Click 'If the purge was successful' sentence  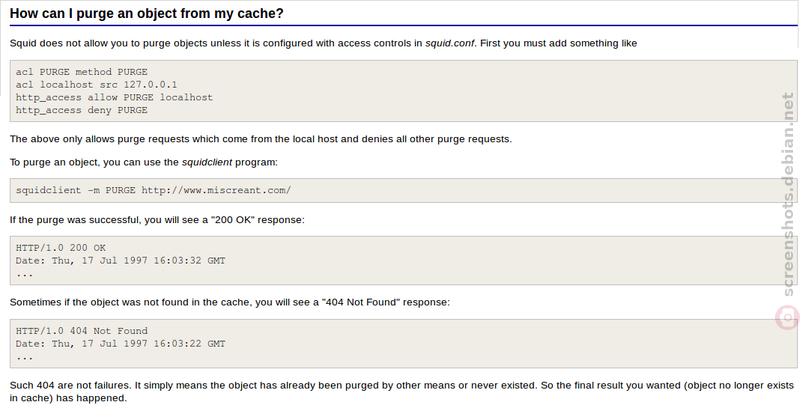click(157, 220)
